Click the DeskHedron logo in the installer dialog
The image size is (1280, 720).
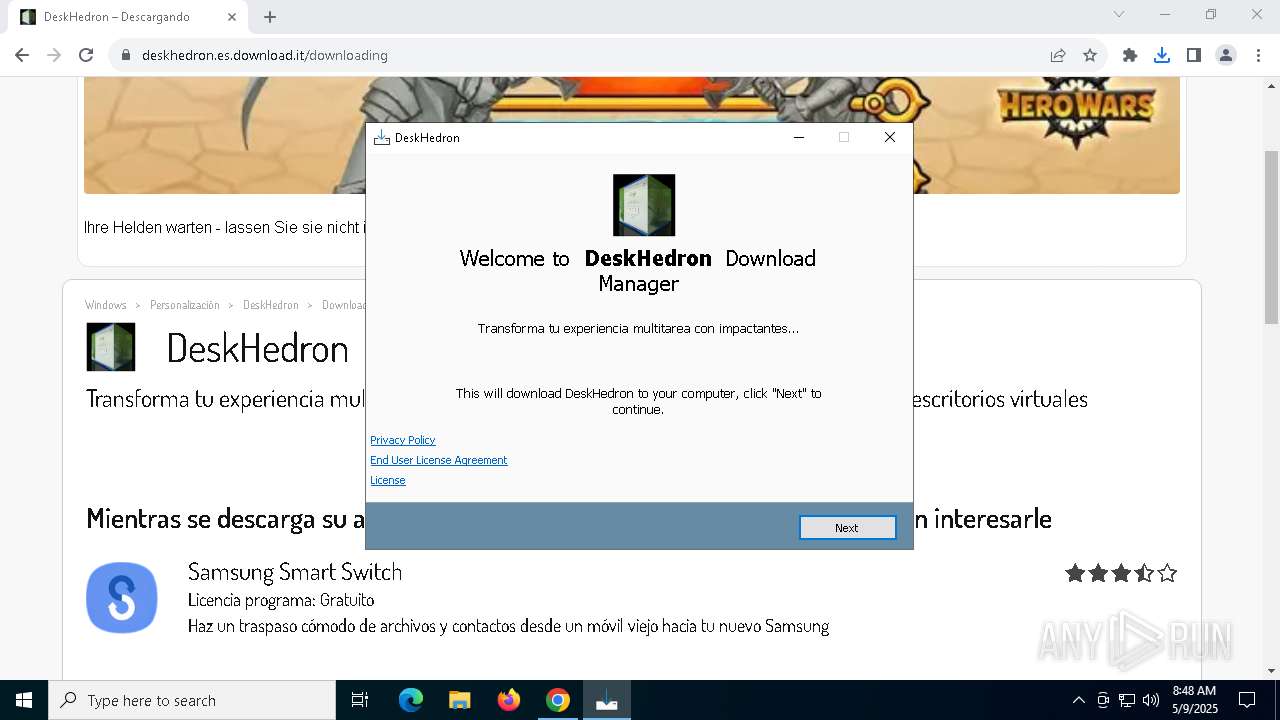point(644,205)
